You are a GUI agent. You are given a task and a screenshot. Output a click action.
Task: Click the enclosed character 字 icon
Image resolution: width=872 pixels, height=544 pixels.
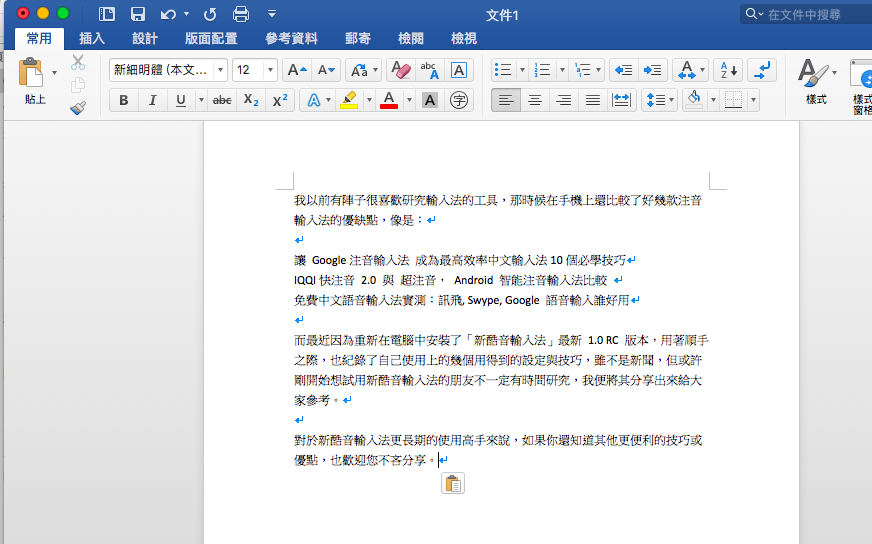pyautogui.click(x=459, y=100)
